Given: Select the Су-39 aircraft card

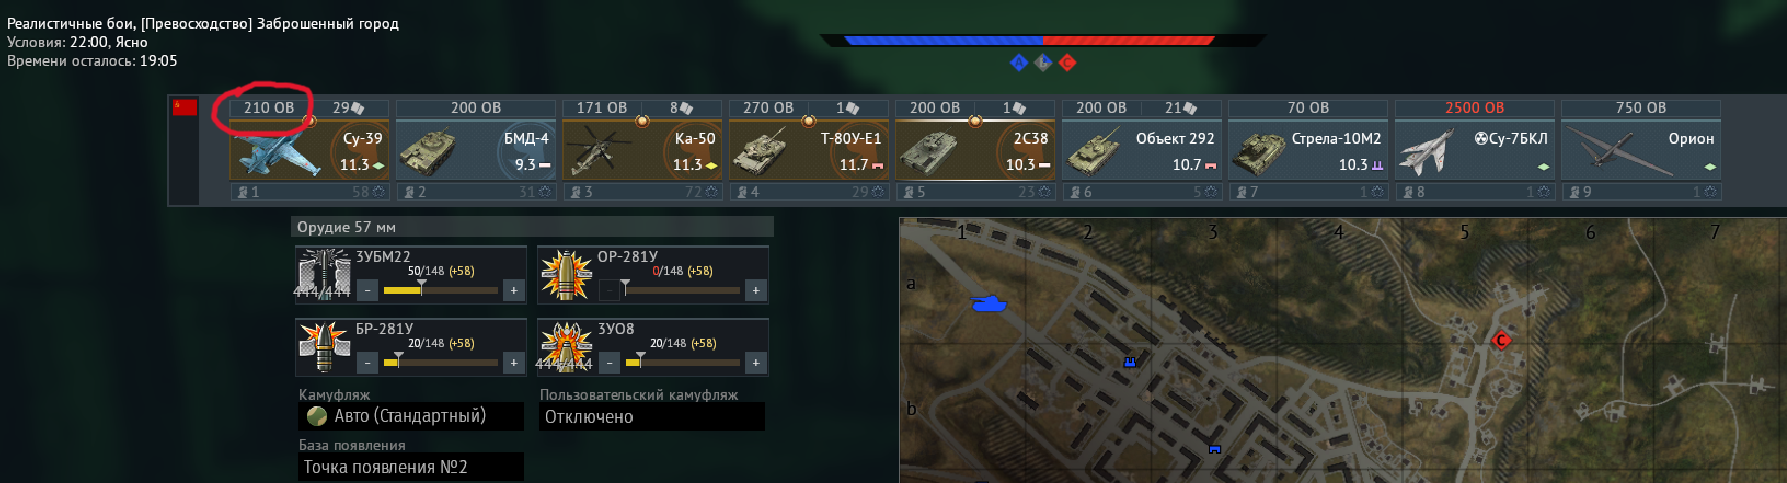Looking at the screenshot, I should [x=309, y=150].
